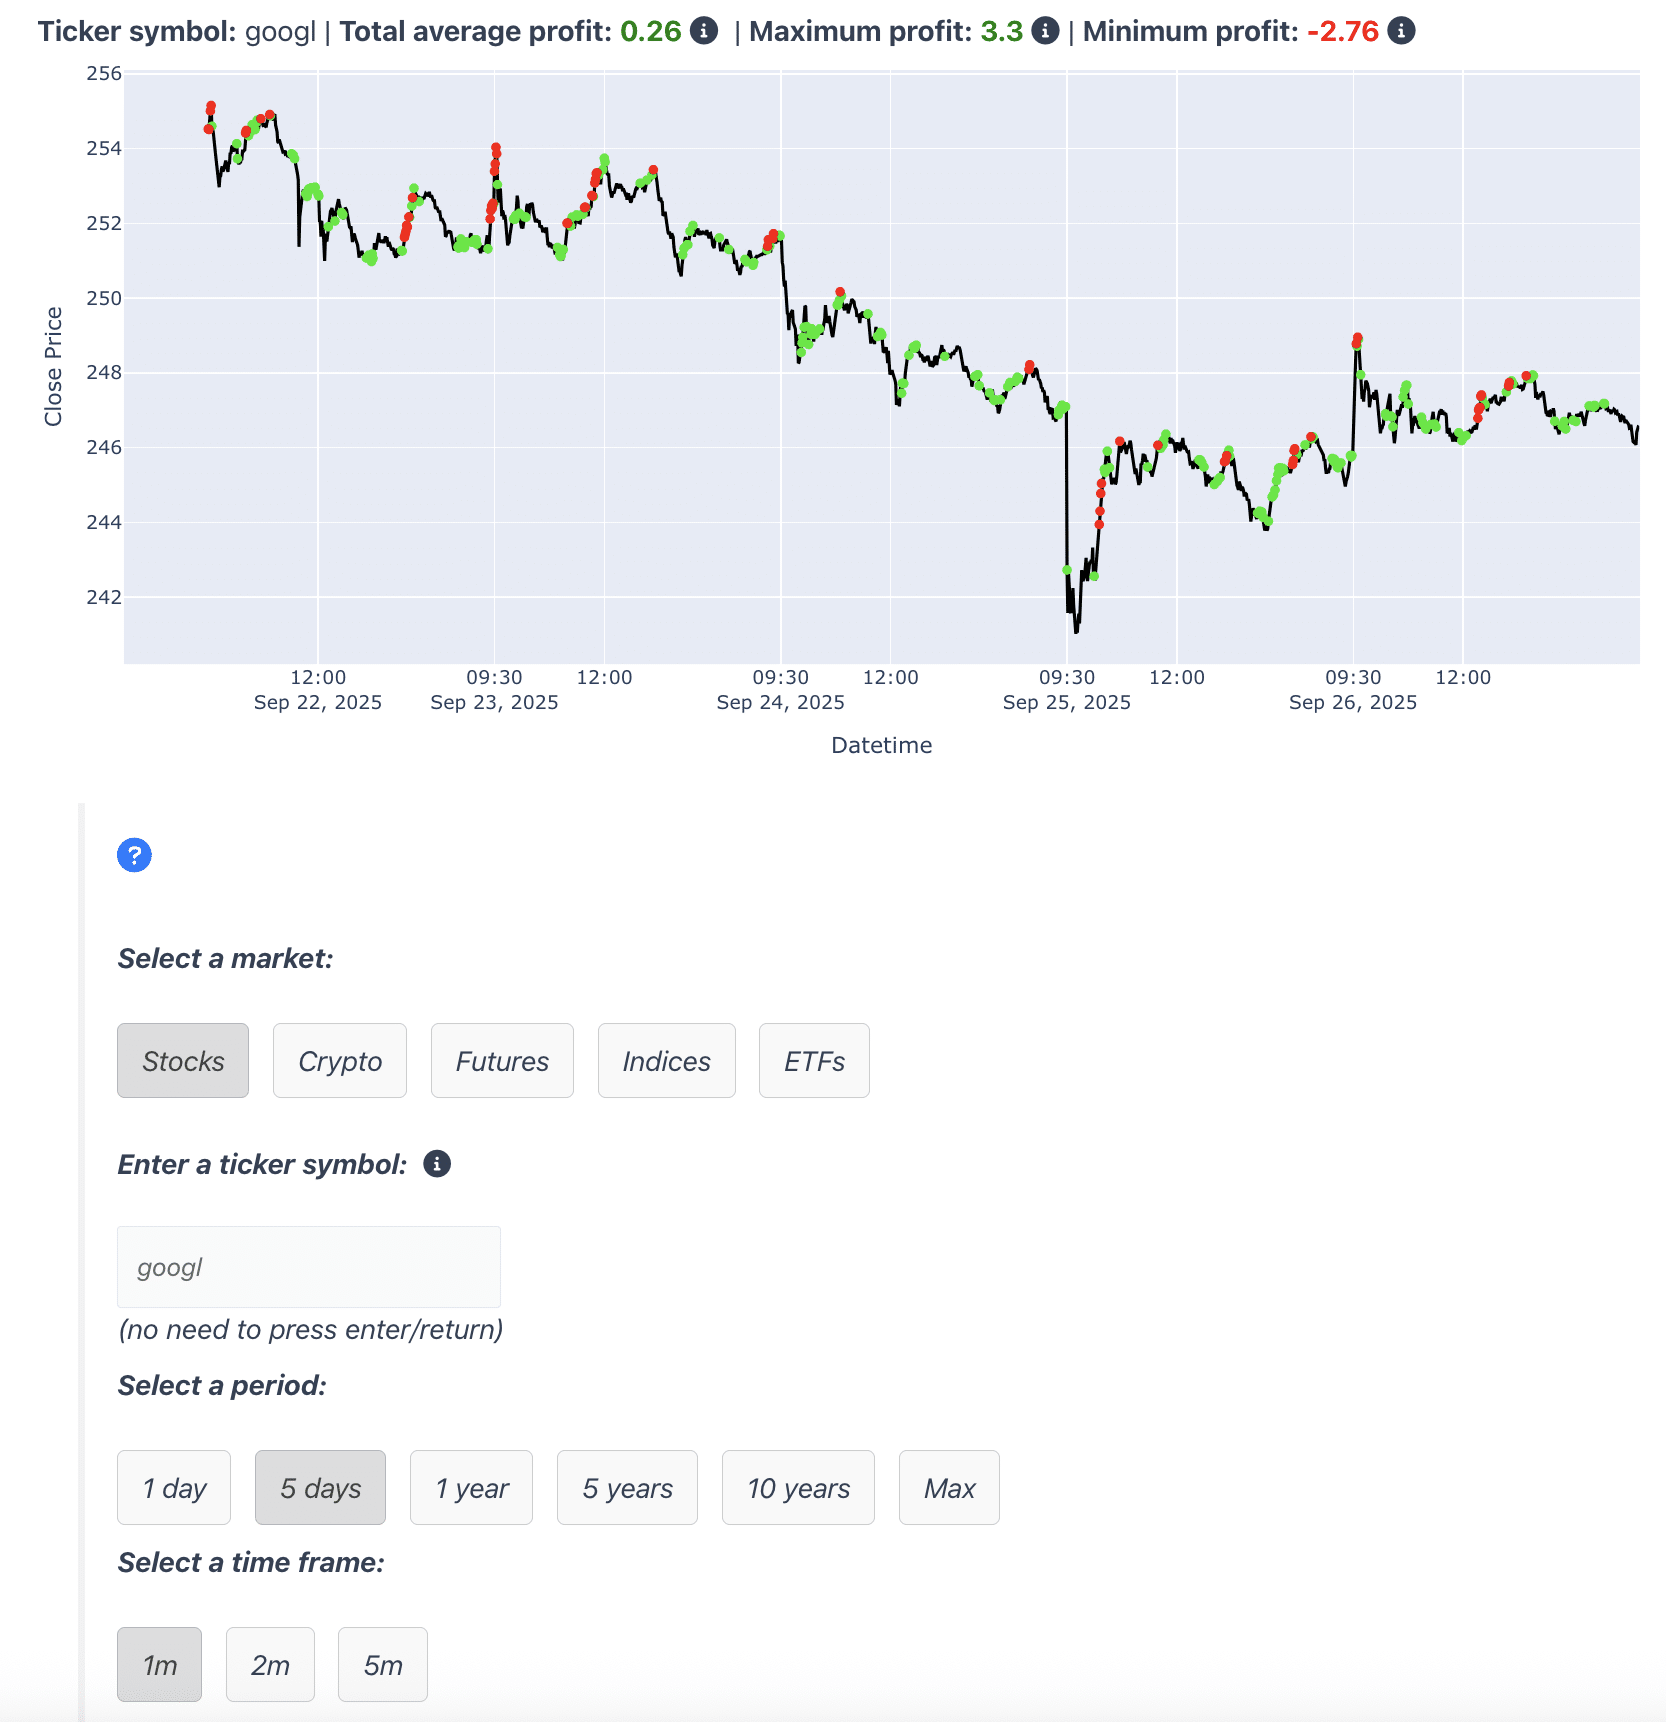The width and height of the screenshot is (1666, 1722).
Task: Switch market to Futures
Action: pos(502,1060)
